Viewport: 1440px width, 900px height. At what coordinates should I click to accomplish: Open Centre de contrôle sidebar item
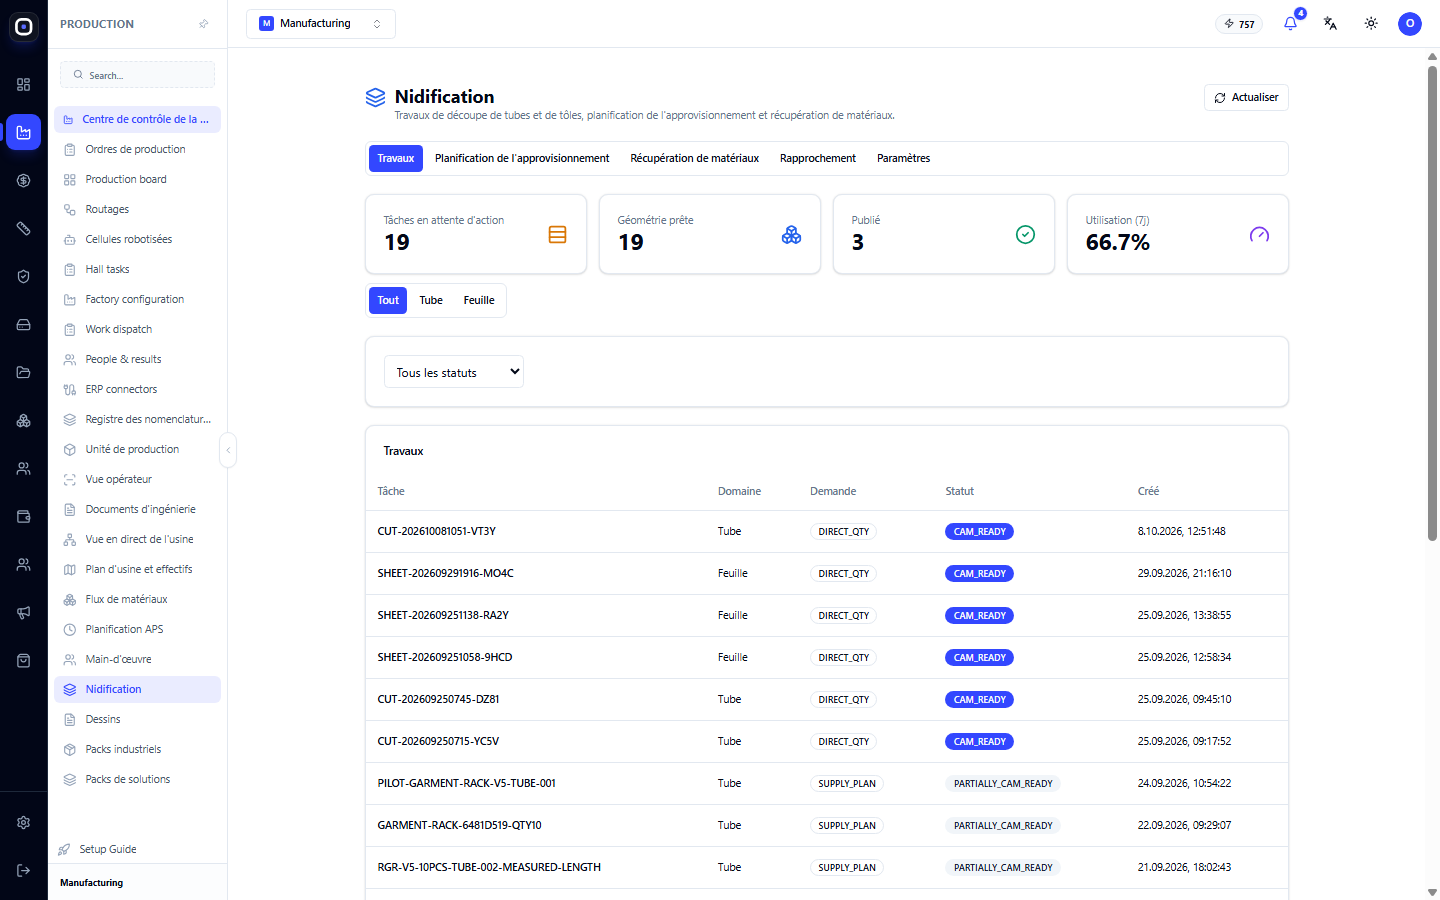click(x=138, y=119)
